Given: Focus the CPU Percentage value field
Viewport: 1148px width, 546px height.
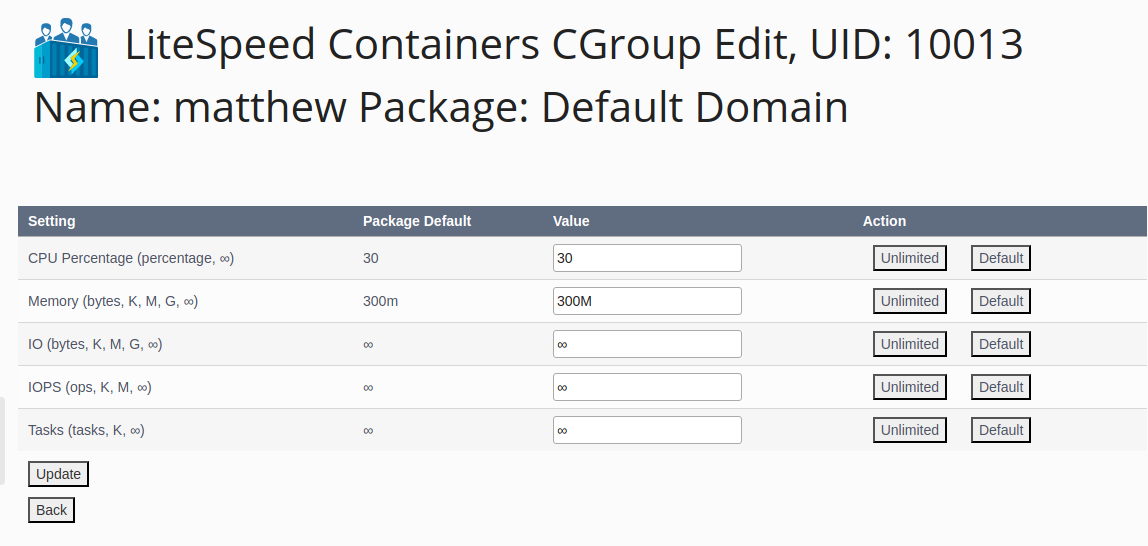Looking at the screenshot, I should pyautogui.click(x=647, y=258).
